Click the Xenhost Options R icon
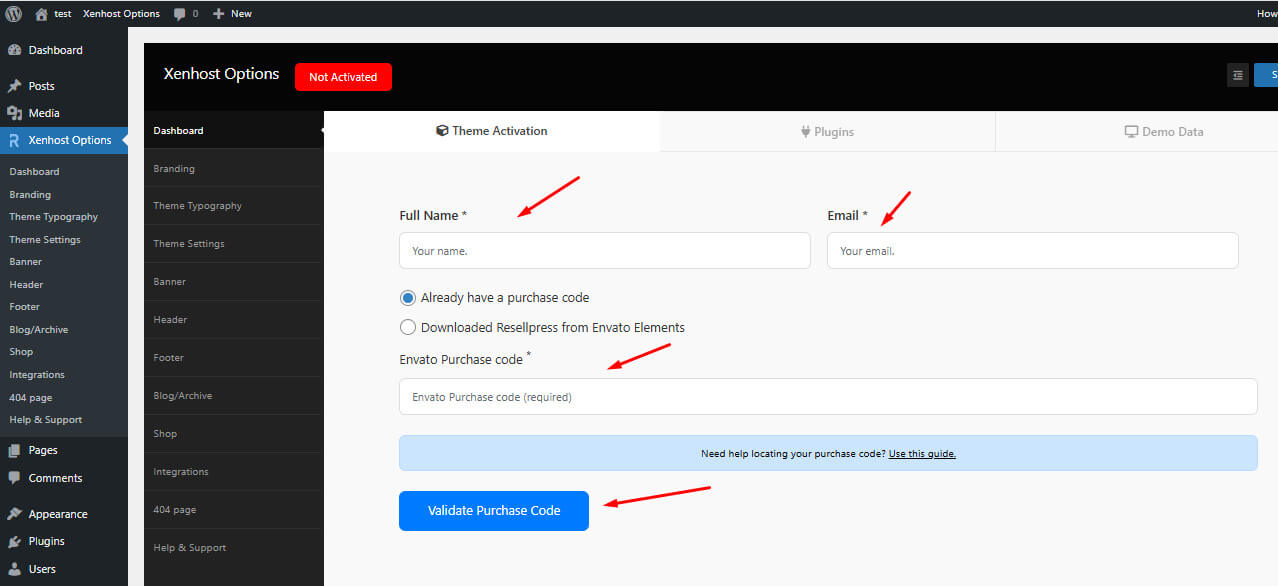This screenshot has width=1278, height=586. (14, 140)
